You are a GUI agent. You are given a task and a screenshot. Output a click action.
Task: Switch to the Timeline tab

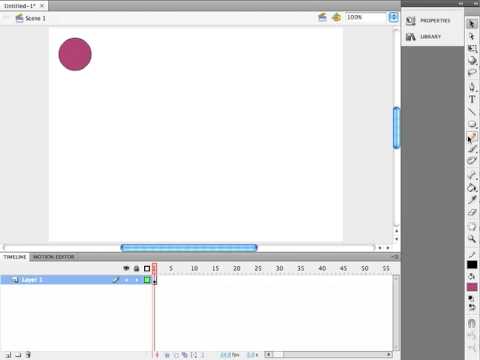click(15, 257)
